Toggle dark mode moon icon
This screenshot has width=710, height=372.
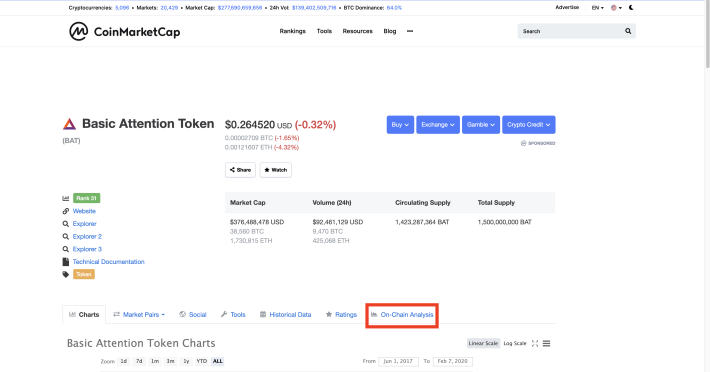click(x=631, y=8)
